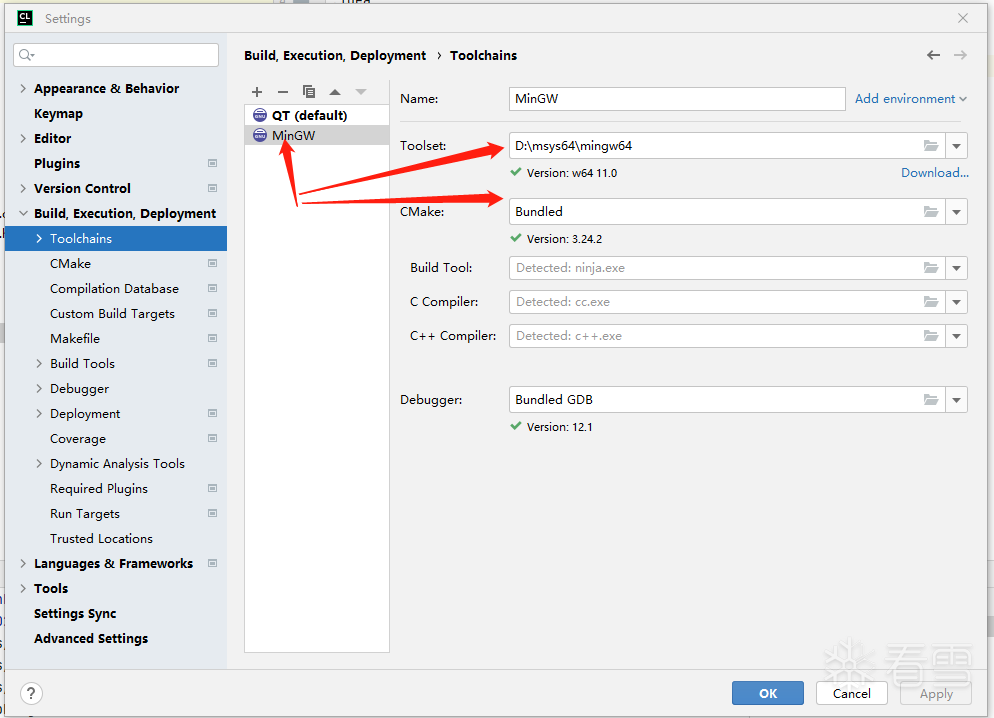Browse folder for the Toolset path
The height and width of the screenshot is (718, 994).
click(x=931, y=146)
